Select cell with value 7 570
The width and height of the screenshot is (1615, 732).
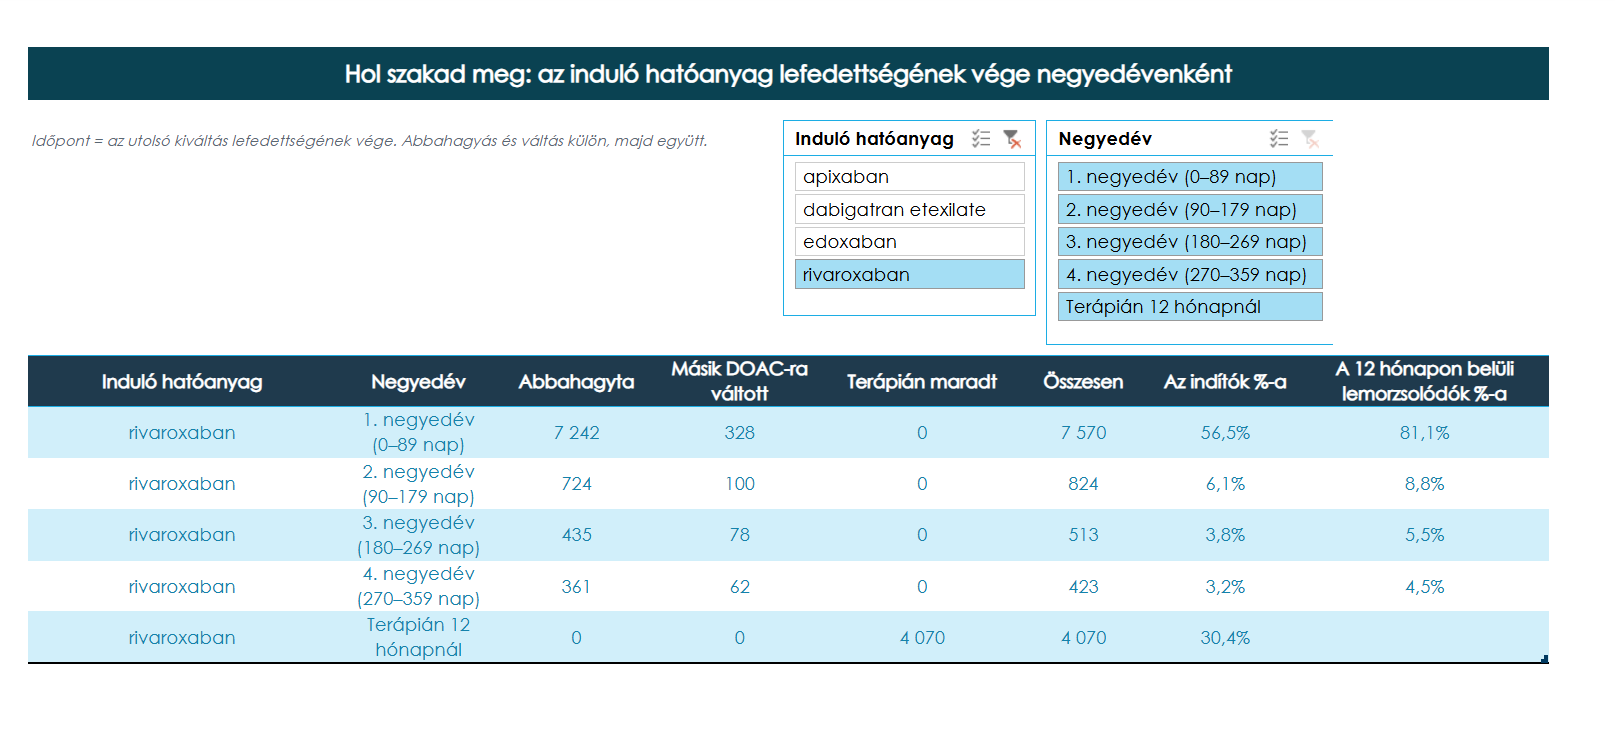(1083, 433)
